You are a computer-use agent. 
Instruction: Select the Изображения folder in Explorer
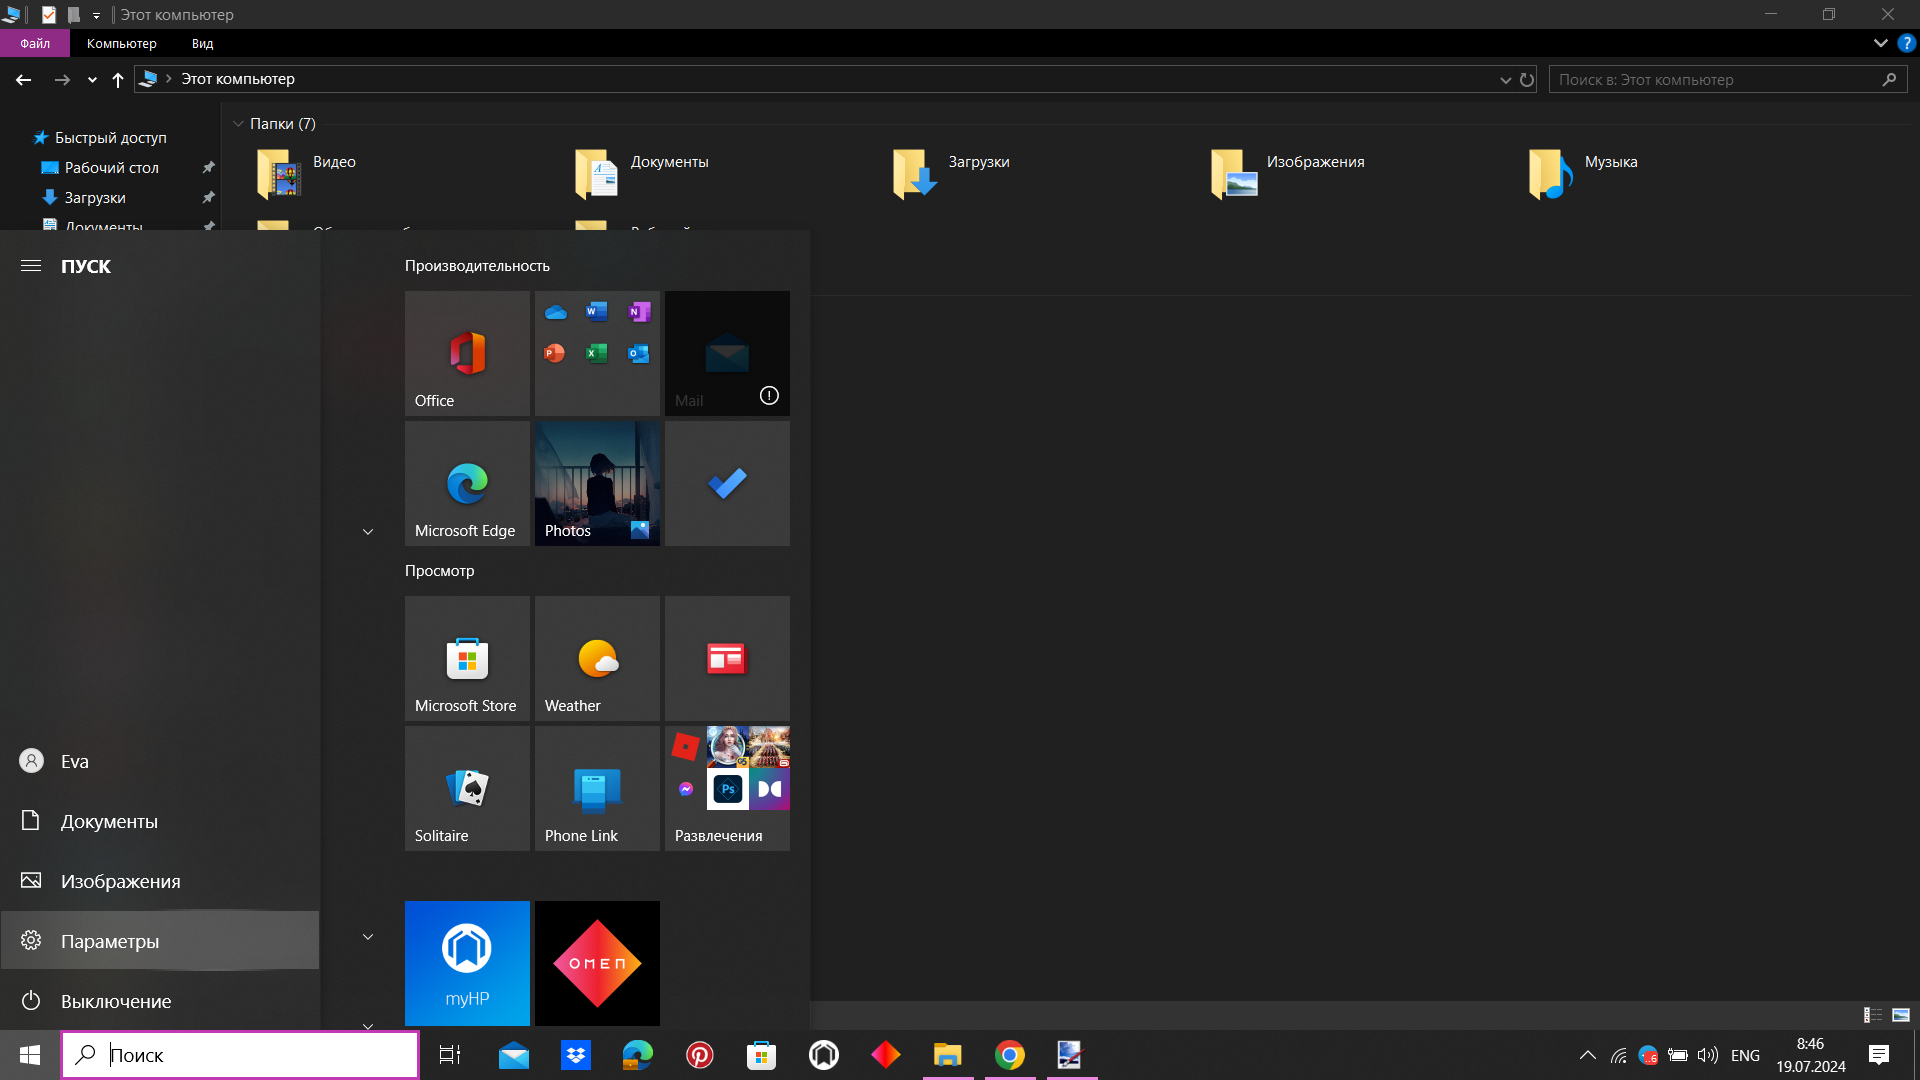(1288, 172)
